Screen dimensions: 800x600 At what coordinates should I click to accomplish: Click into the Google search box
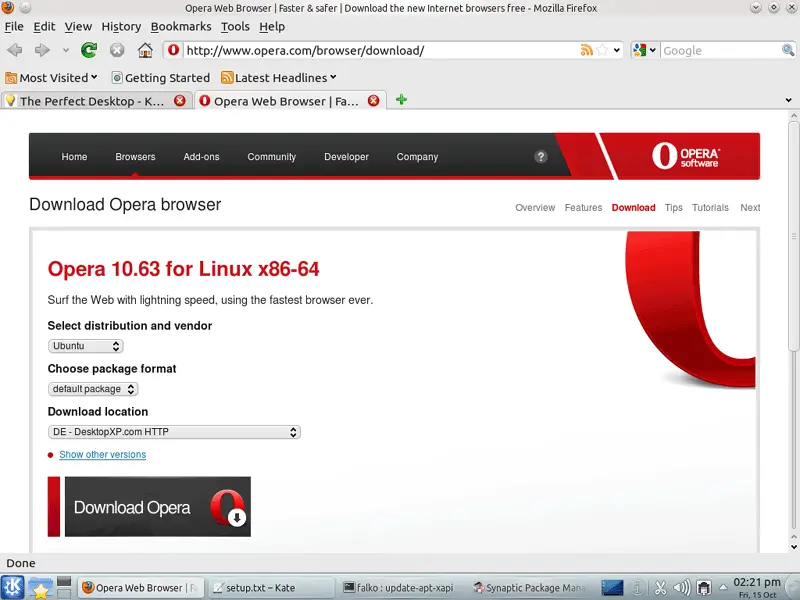pyautogui.click(x=720, y=50)
